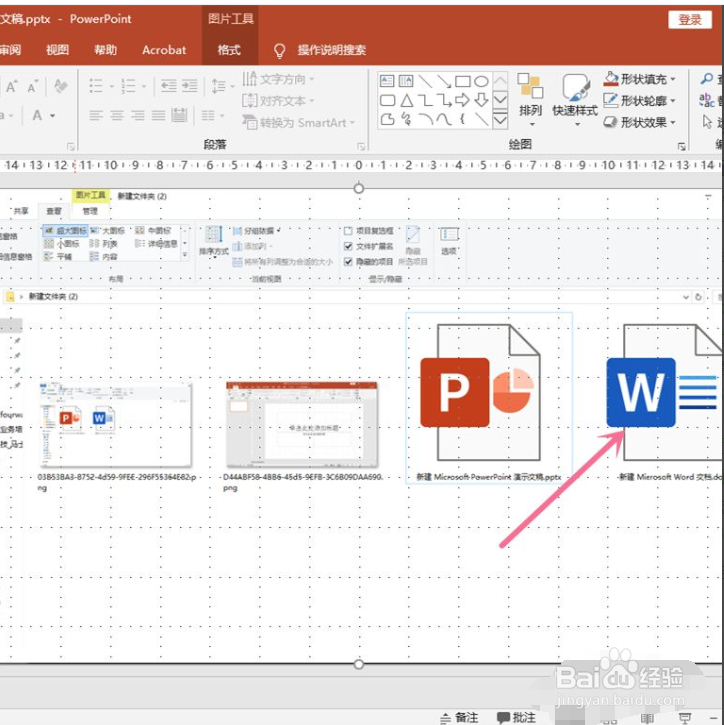Center the text alignment
This screenshot has width=724, height=725.
click(117, 115)
